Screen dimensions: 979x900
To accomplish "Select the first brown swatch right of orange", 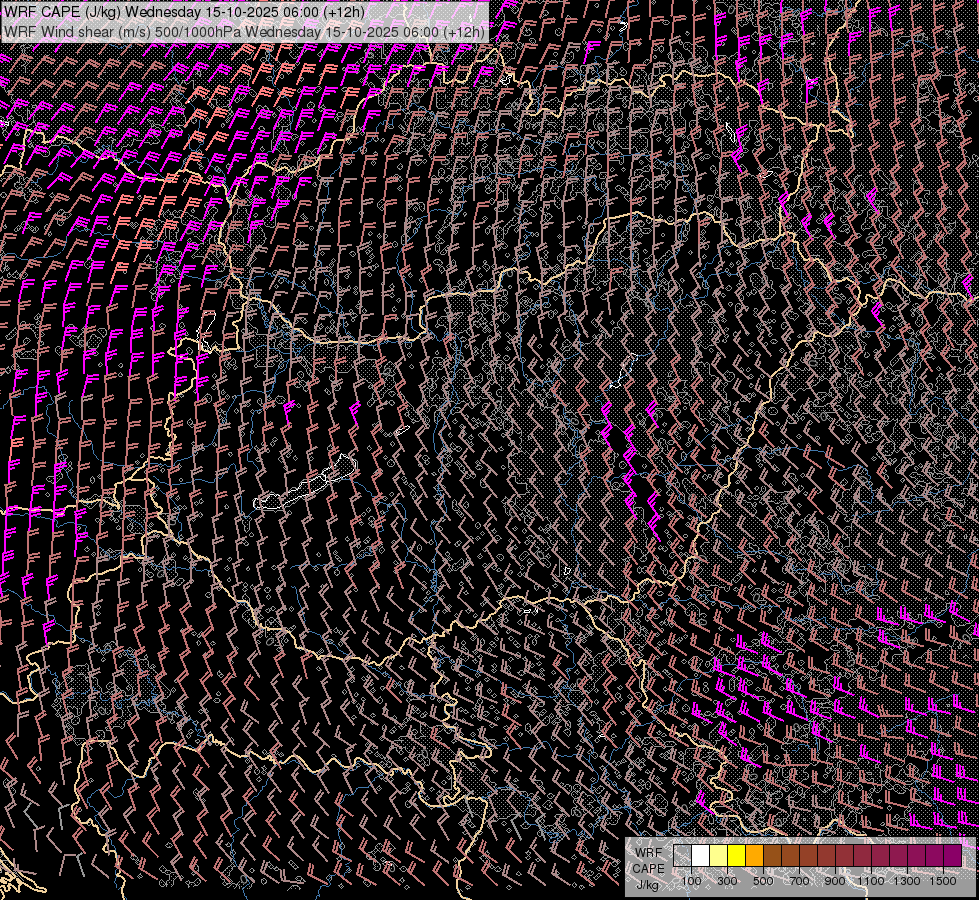I will [772, 856].
